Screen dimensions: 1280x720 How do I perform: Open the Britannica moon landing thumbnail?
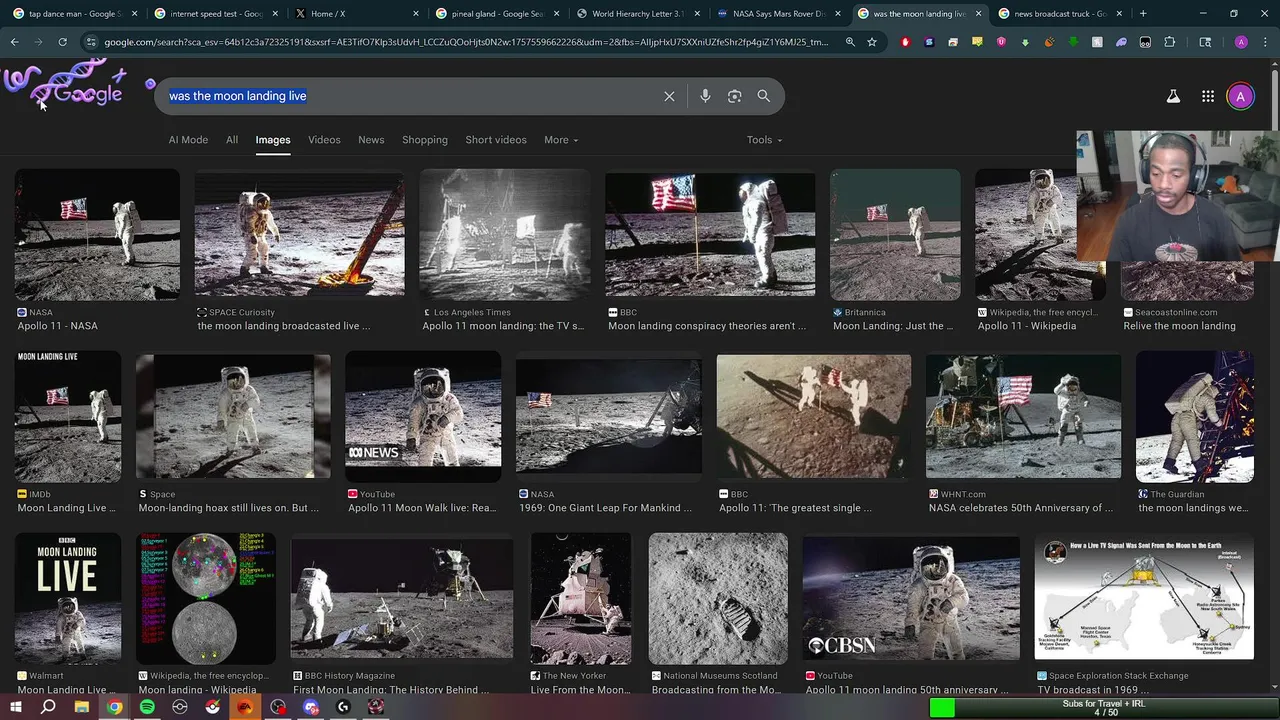895,235
